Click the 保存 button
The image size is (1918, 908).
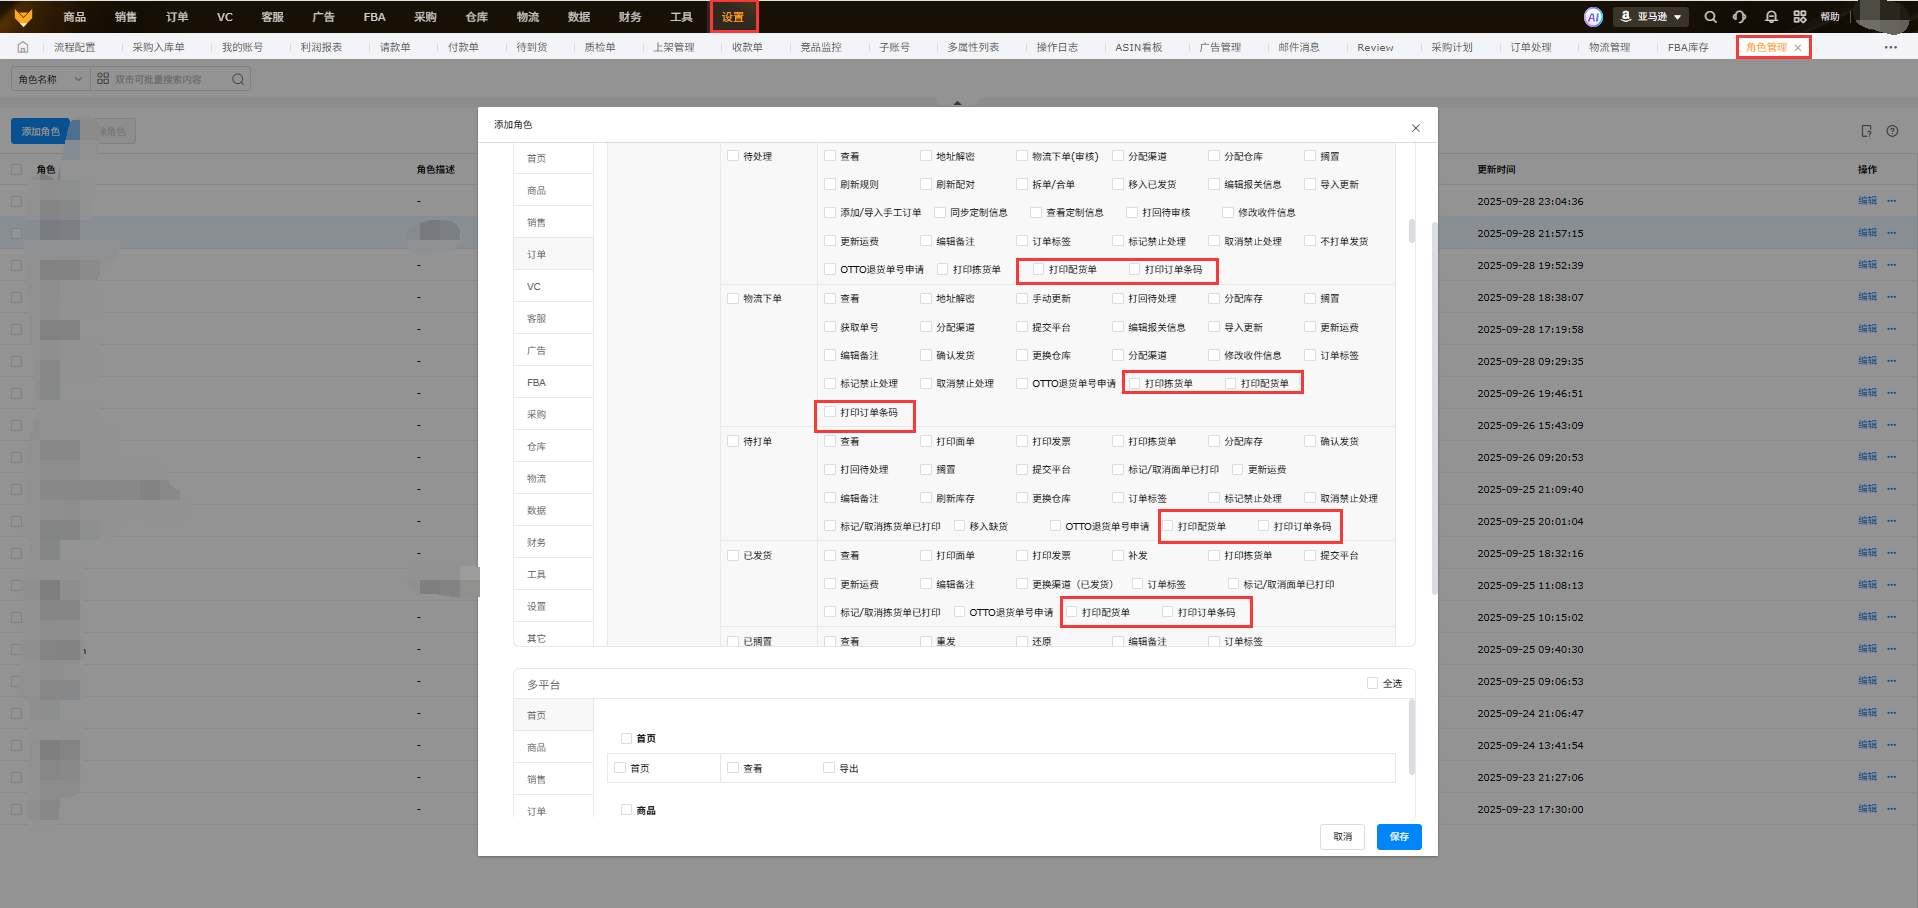1398,837
